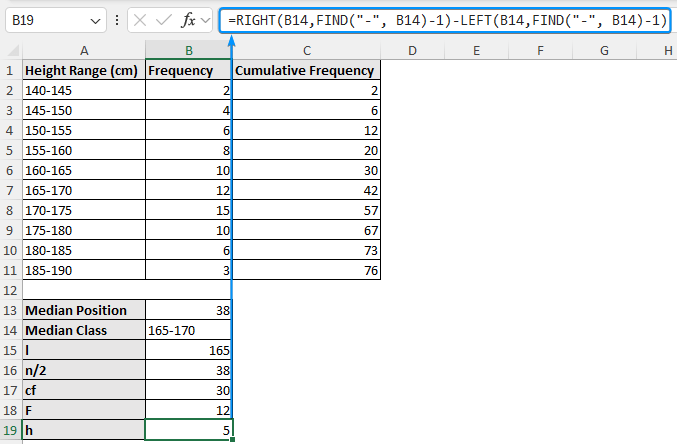Click the Select All corner triangle
The height and width of the screenshot is (444, 677).
pos(11,50)
